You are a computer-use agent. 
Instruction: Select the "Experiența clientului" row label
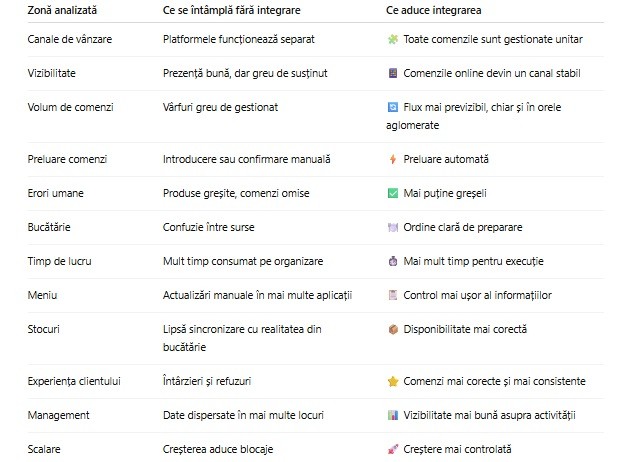pos(75,381)
